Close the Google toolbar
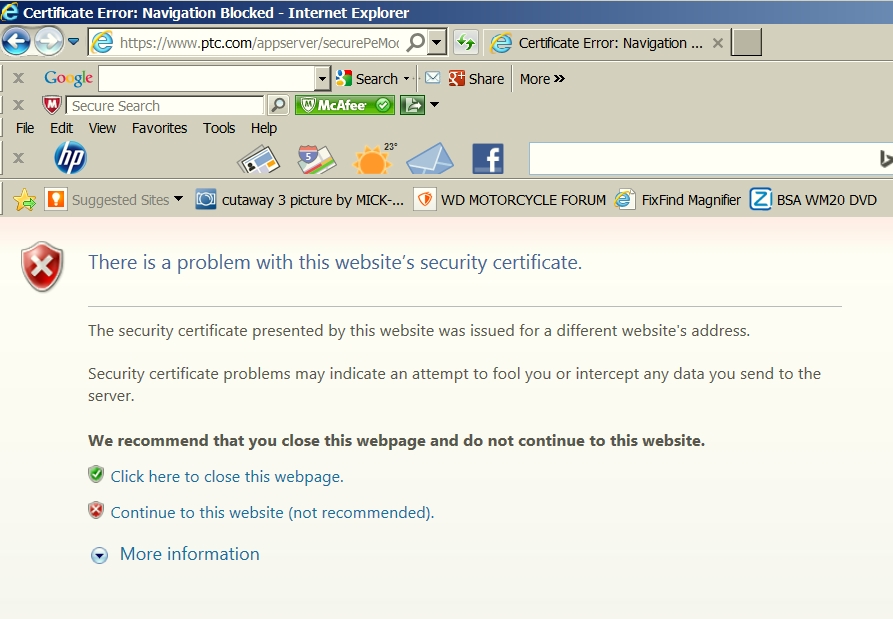The image size is (893, 619). pos(18,78)
